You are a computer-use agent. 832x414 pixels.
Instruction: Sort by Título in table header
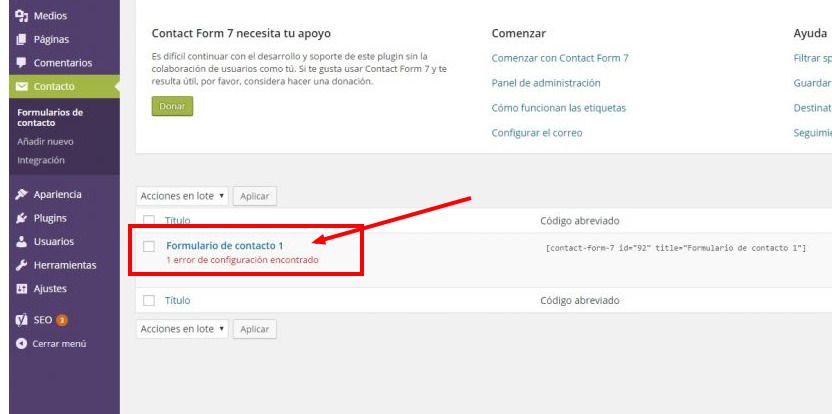click(x=177, y=221)
